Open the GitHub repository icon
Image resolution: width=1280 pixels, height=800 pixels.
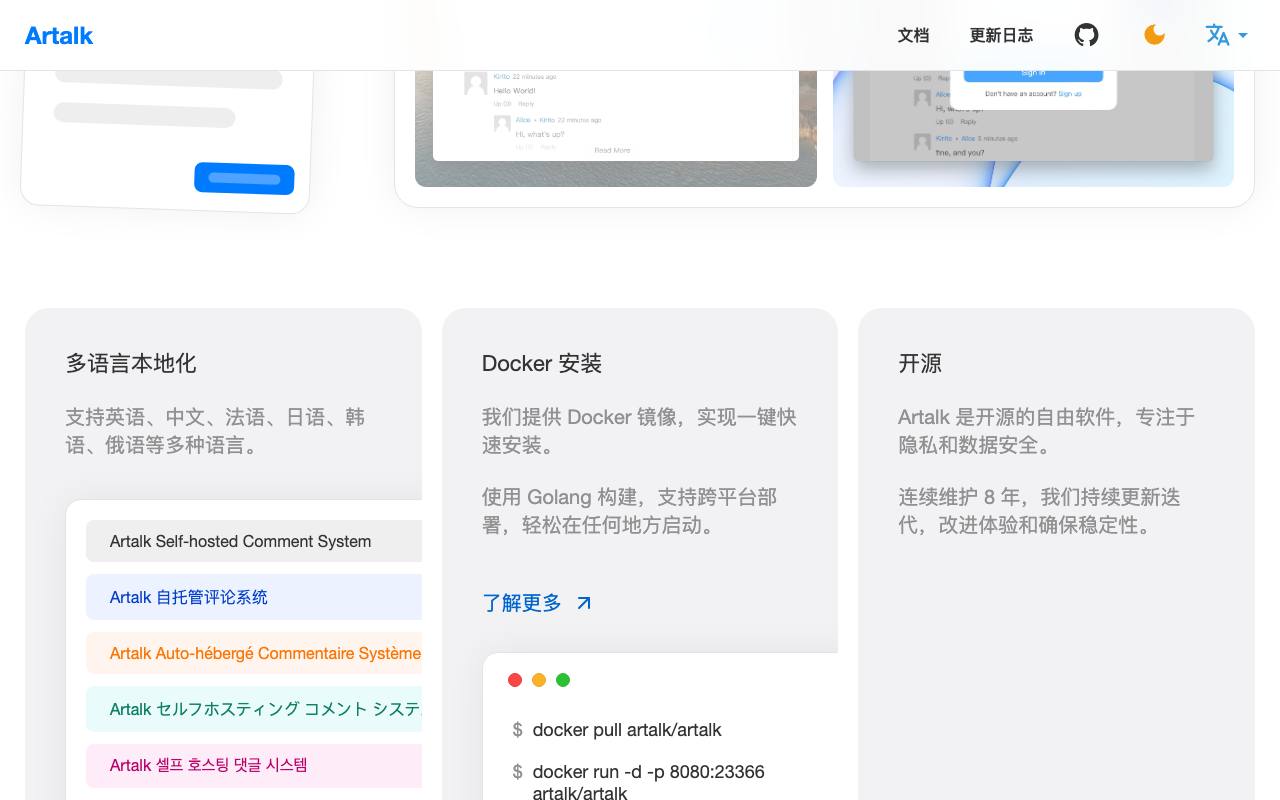[x=1086, y=35]
